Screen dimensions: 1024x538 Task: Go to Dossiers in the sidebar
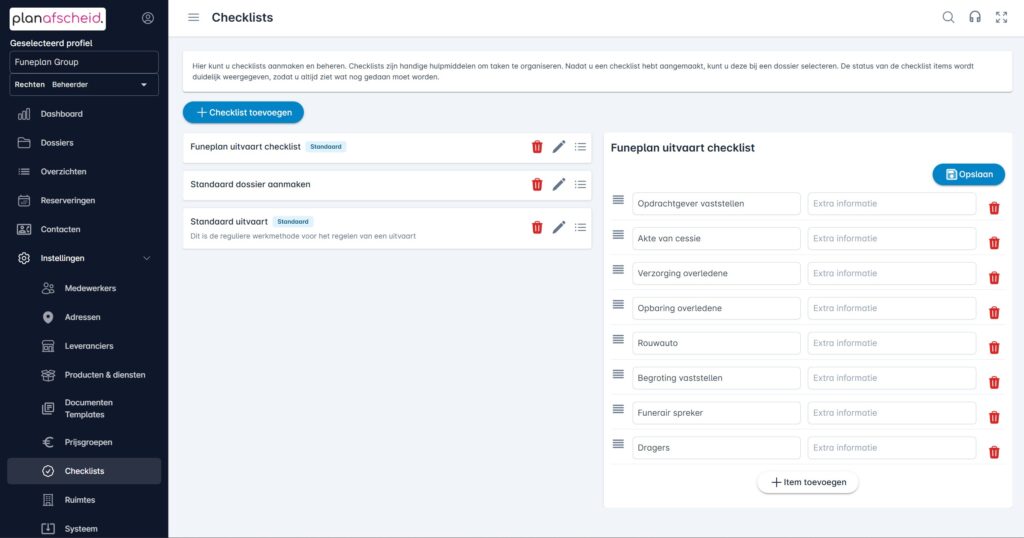(57, 143)
